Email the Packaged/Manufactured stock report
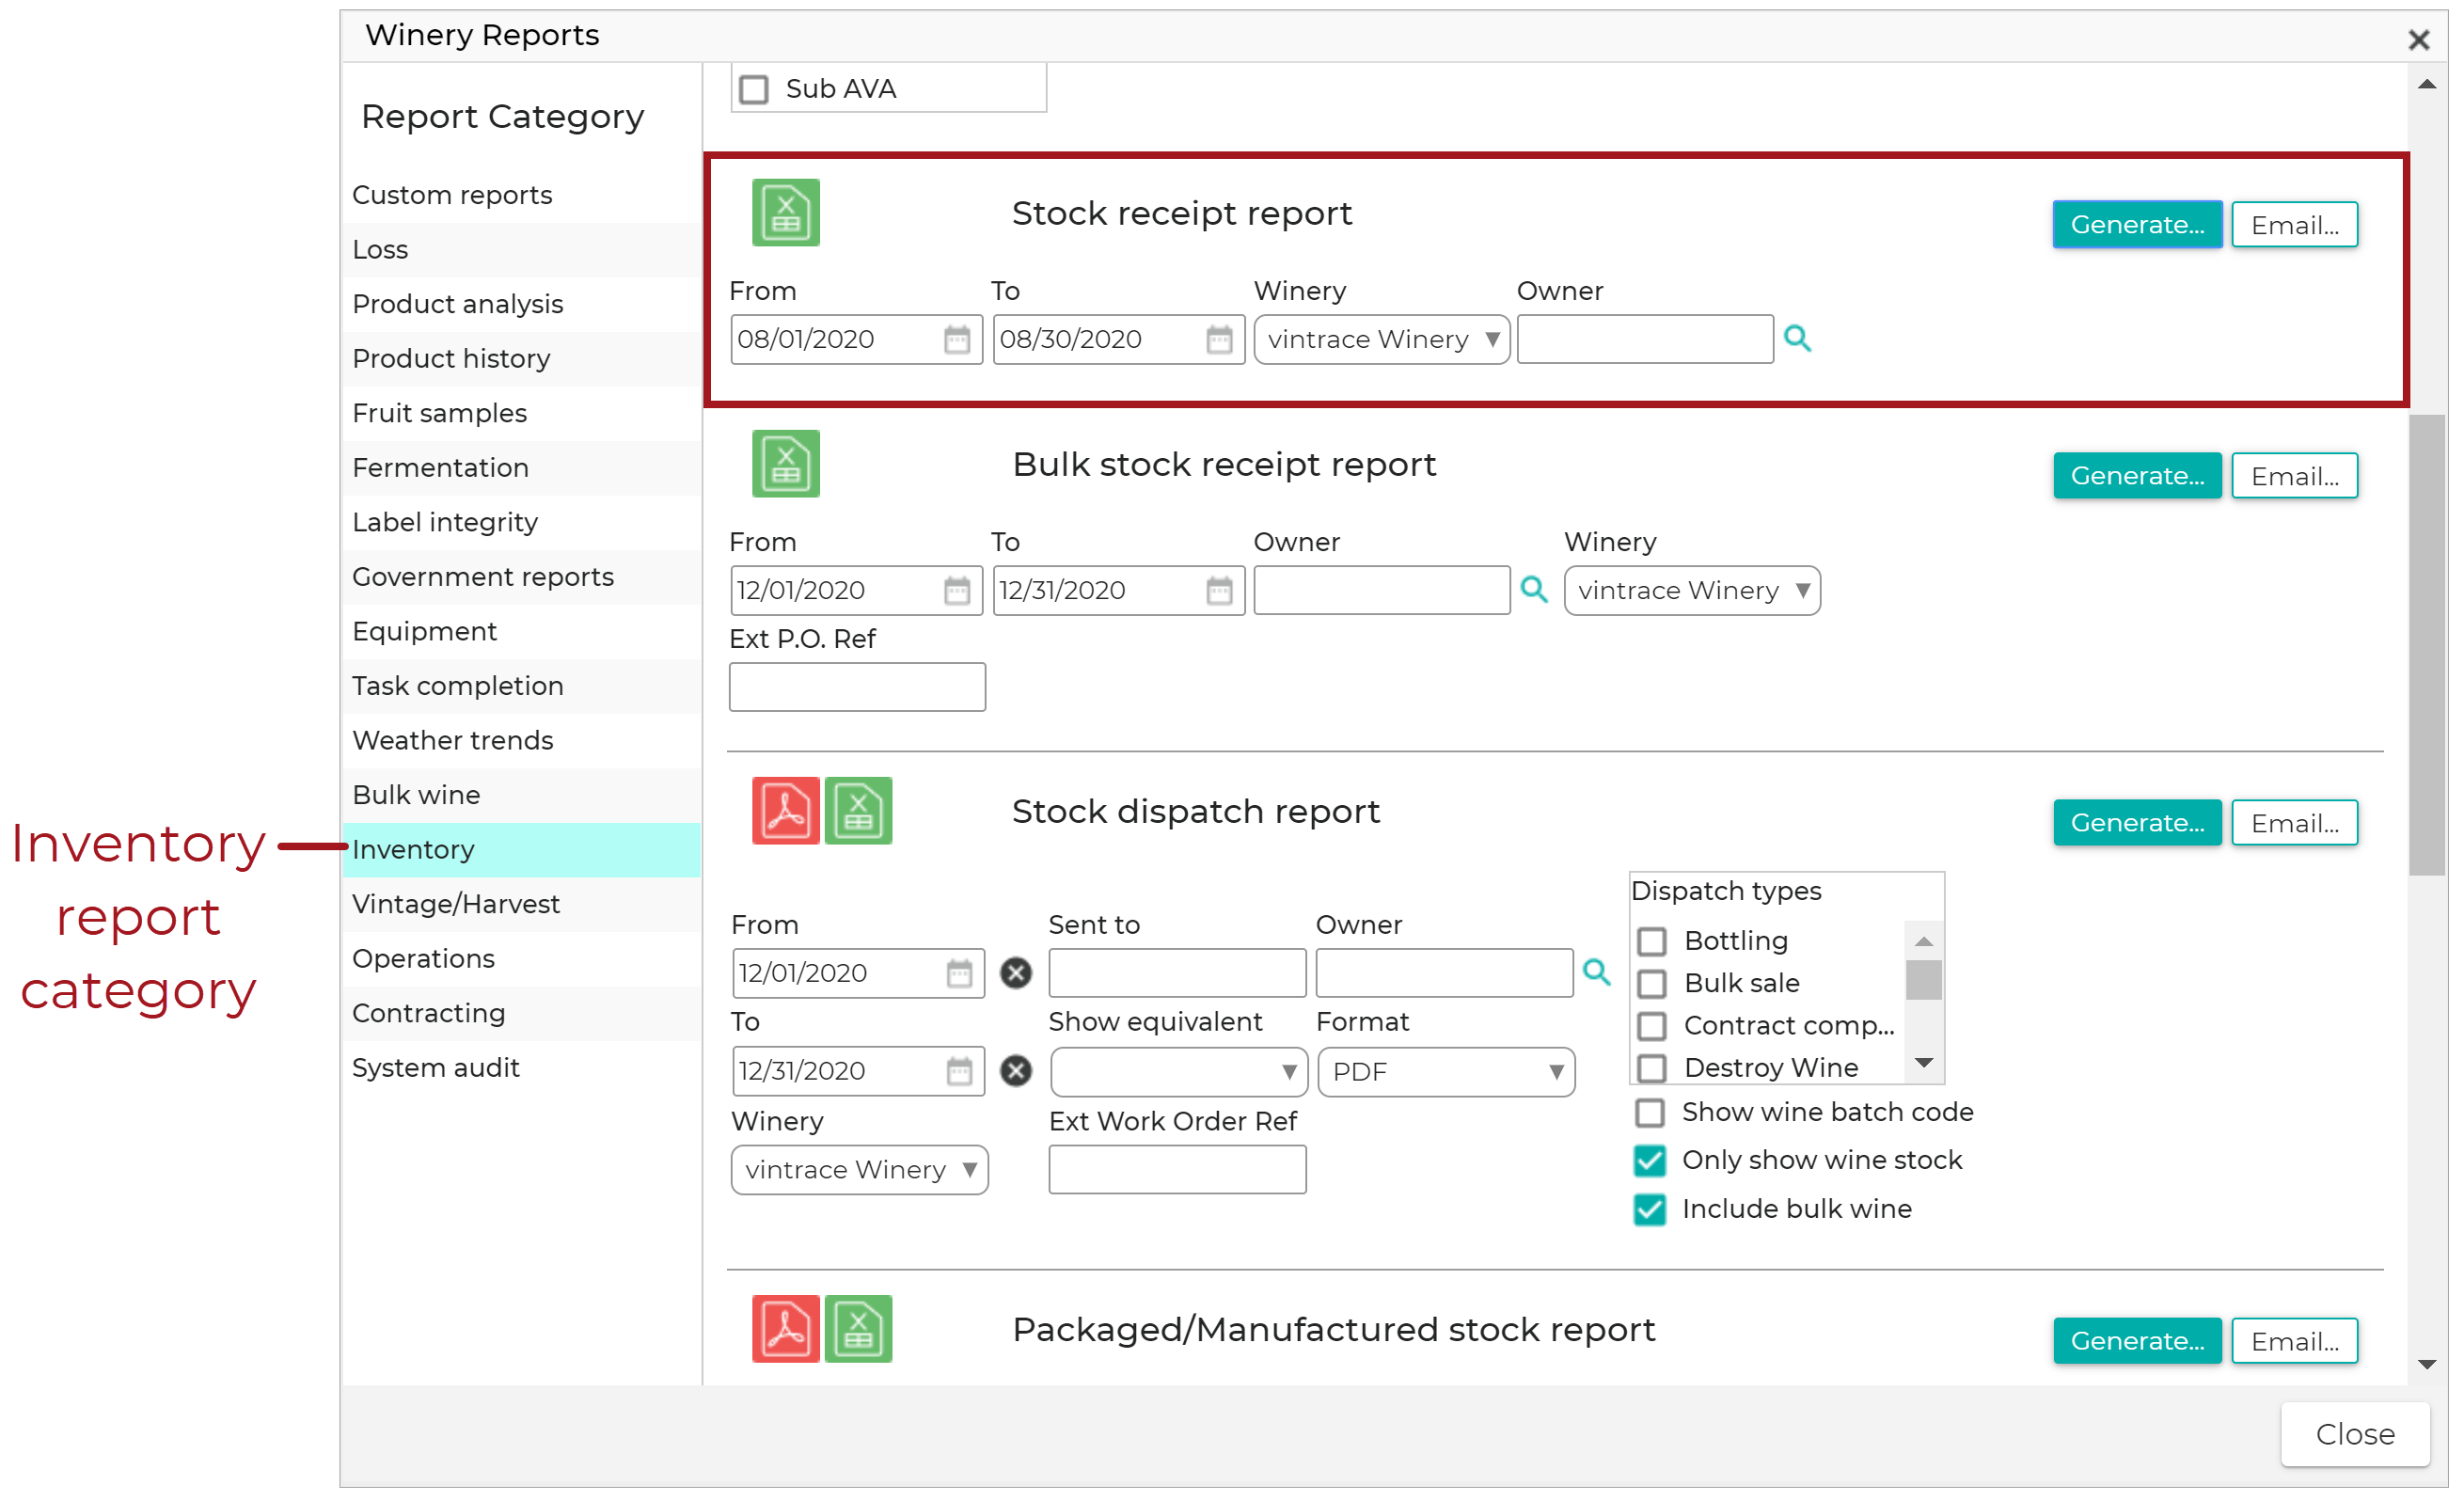2464x1501 pixels. 2294,1341
